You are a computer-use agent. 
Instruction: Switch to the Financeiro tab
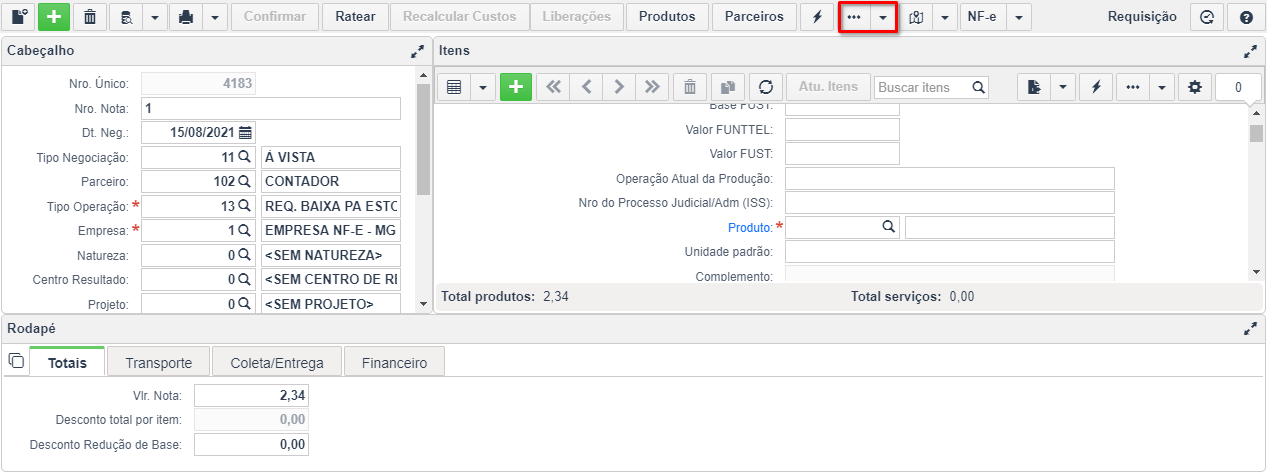pyautogui.click(x=395, y=363)
